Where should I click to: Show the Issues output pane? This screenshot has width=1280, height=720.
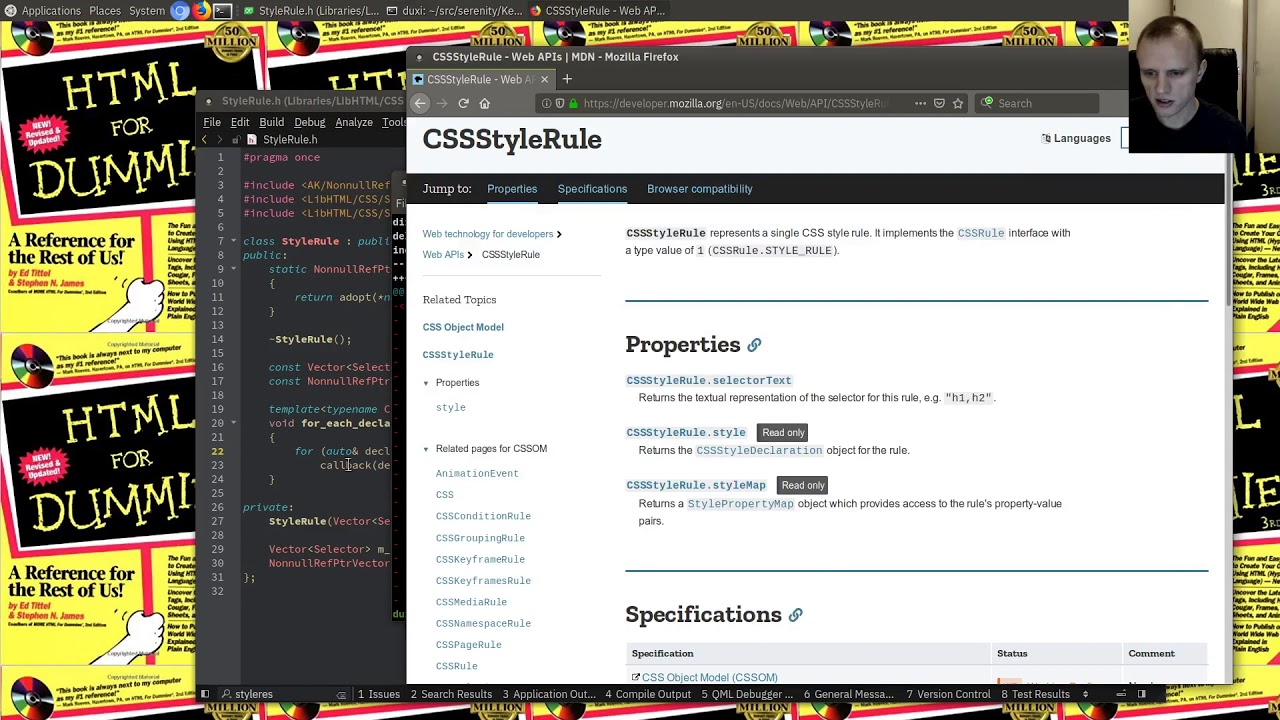tap(379, 694)
